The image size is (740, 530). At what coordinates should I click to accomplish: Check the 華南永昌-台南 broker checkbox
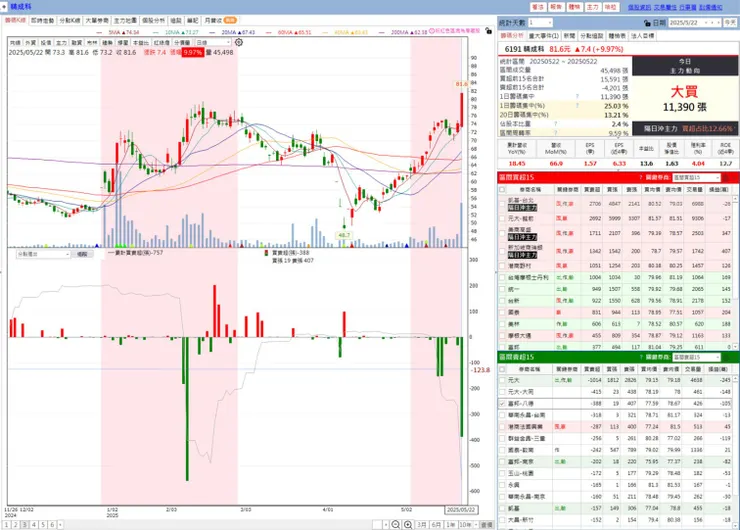(502, 415)
